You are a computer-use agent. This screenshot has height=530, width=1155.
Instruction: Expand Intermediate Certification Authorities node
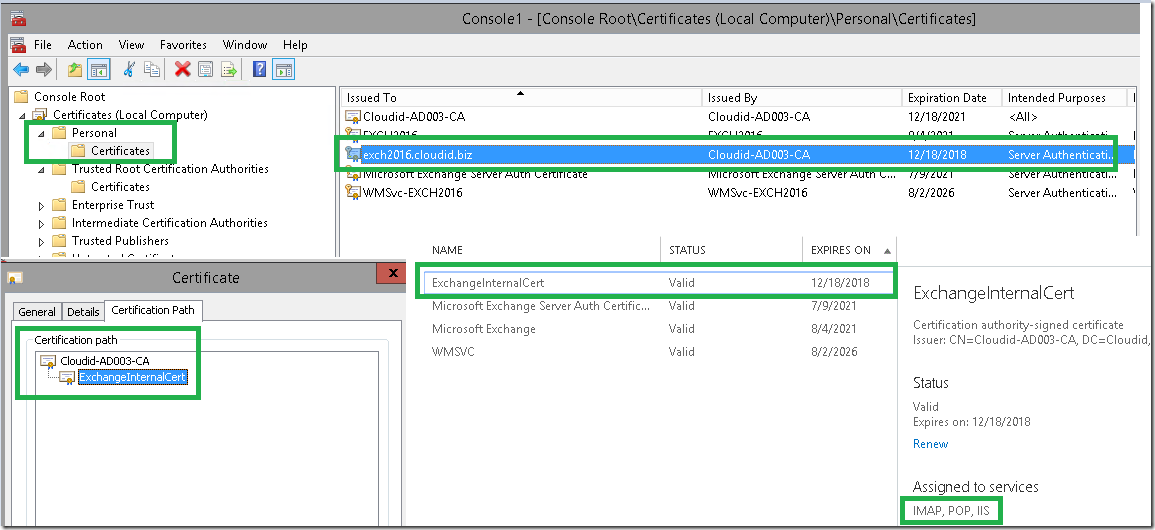point(42,223)
